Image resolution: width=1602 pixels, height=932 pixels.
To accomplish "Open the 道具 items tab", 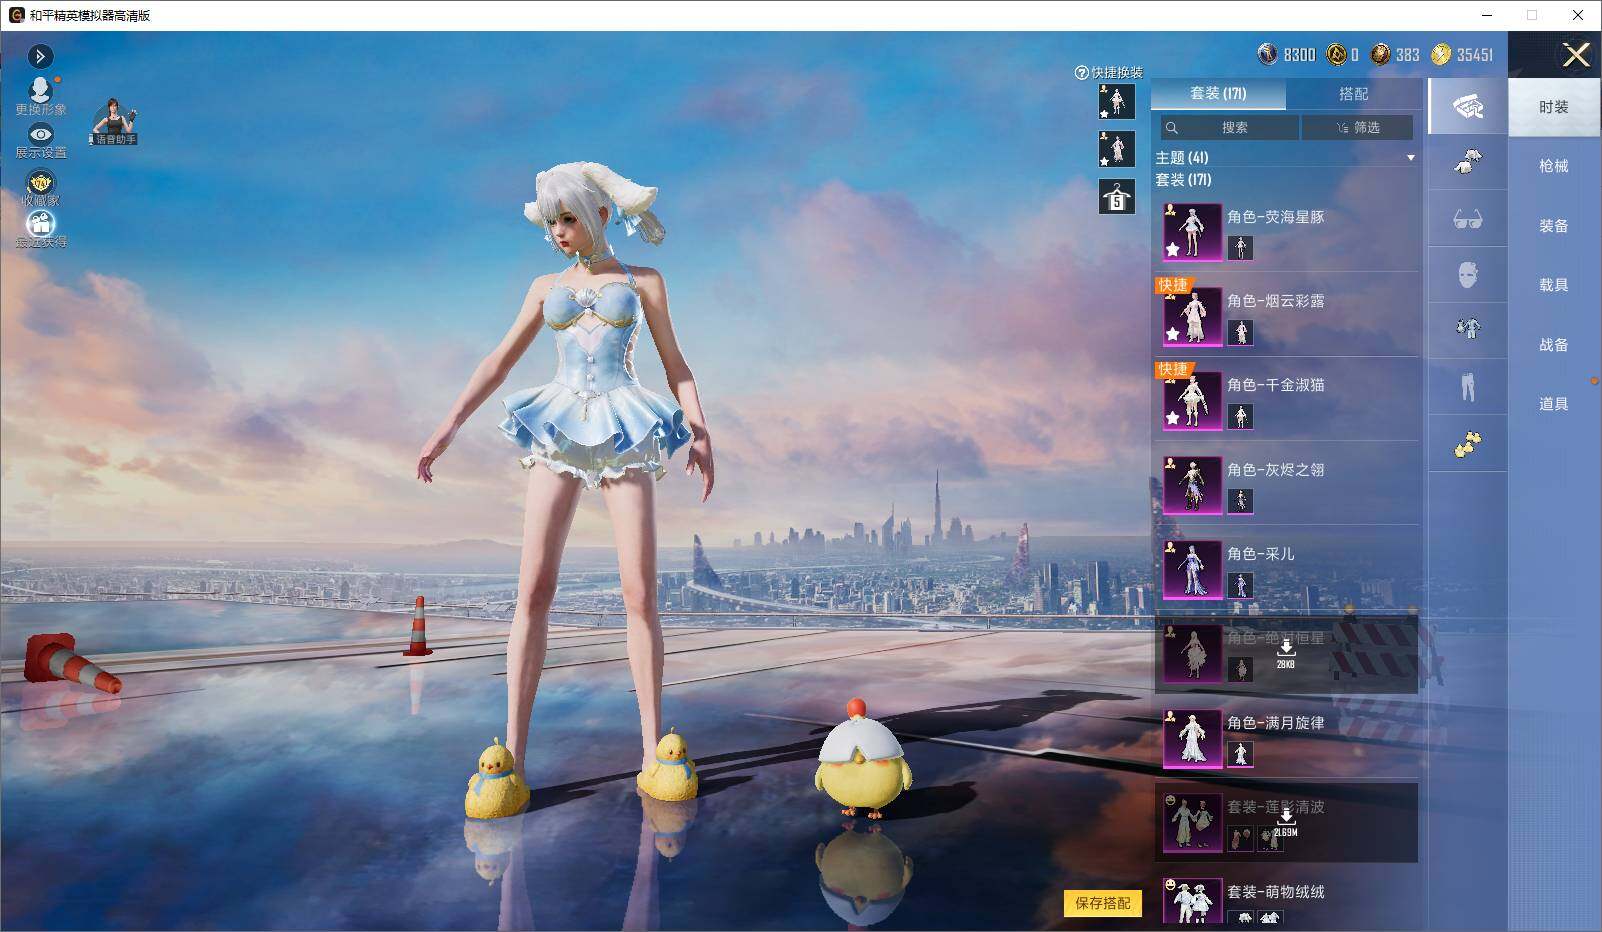I will (1553, 404).
